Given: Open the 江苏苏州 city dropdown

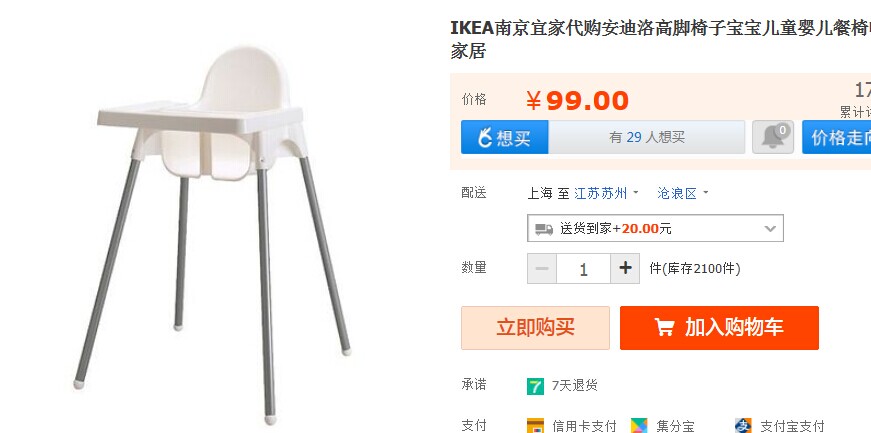Looking at the screenshot, I should pos(606,193).
